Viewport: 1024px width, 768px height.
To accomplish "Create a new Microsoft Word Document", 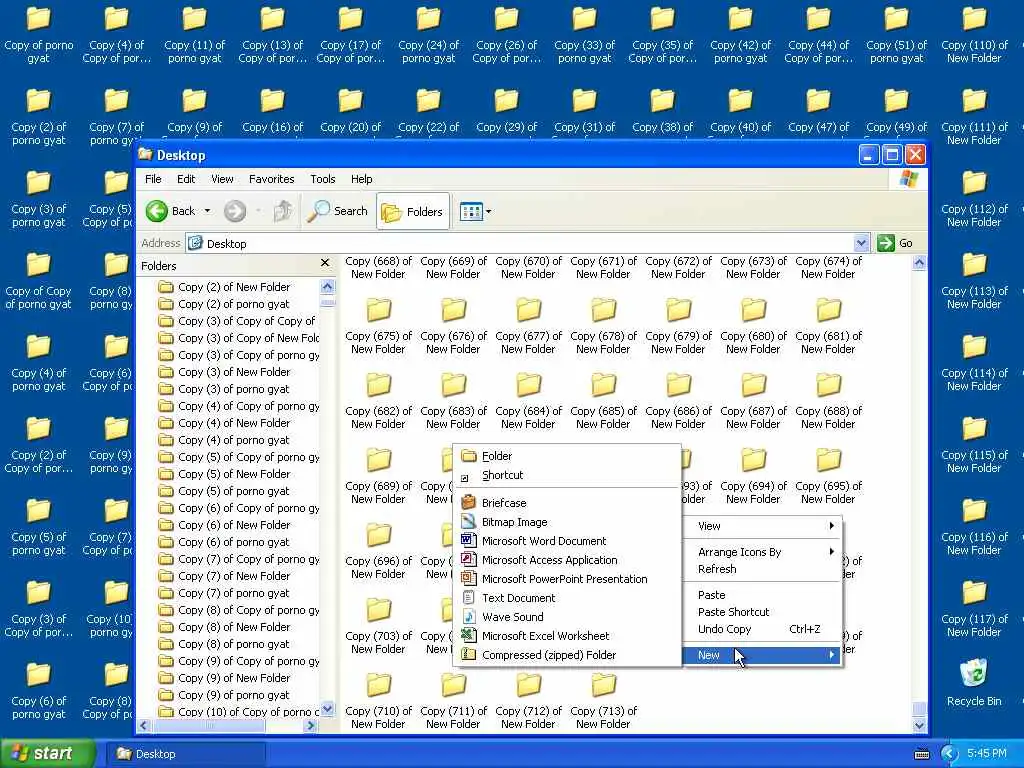I will (x=566, y=541).
